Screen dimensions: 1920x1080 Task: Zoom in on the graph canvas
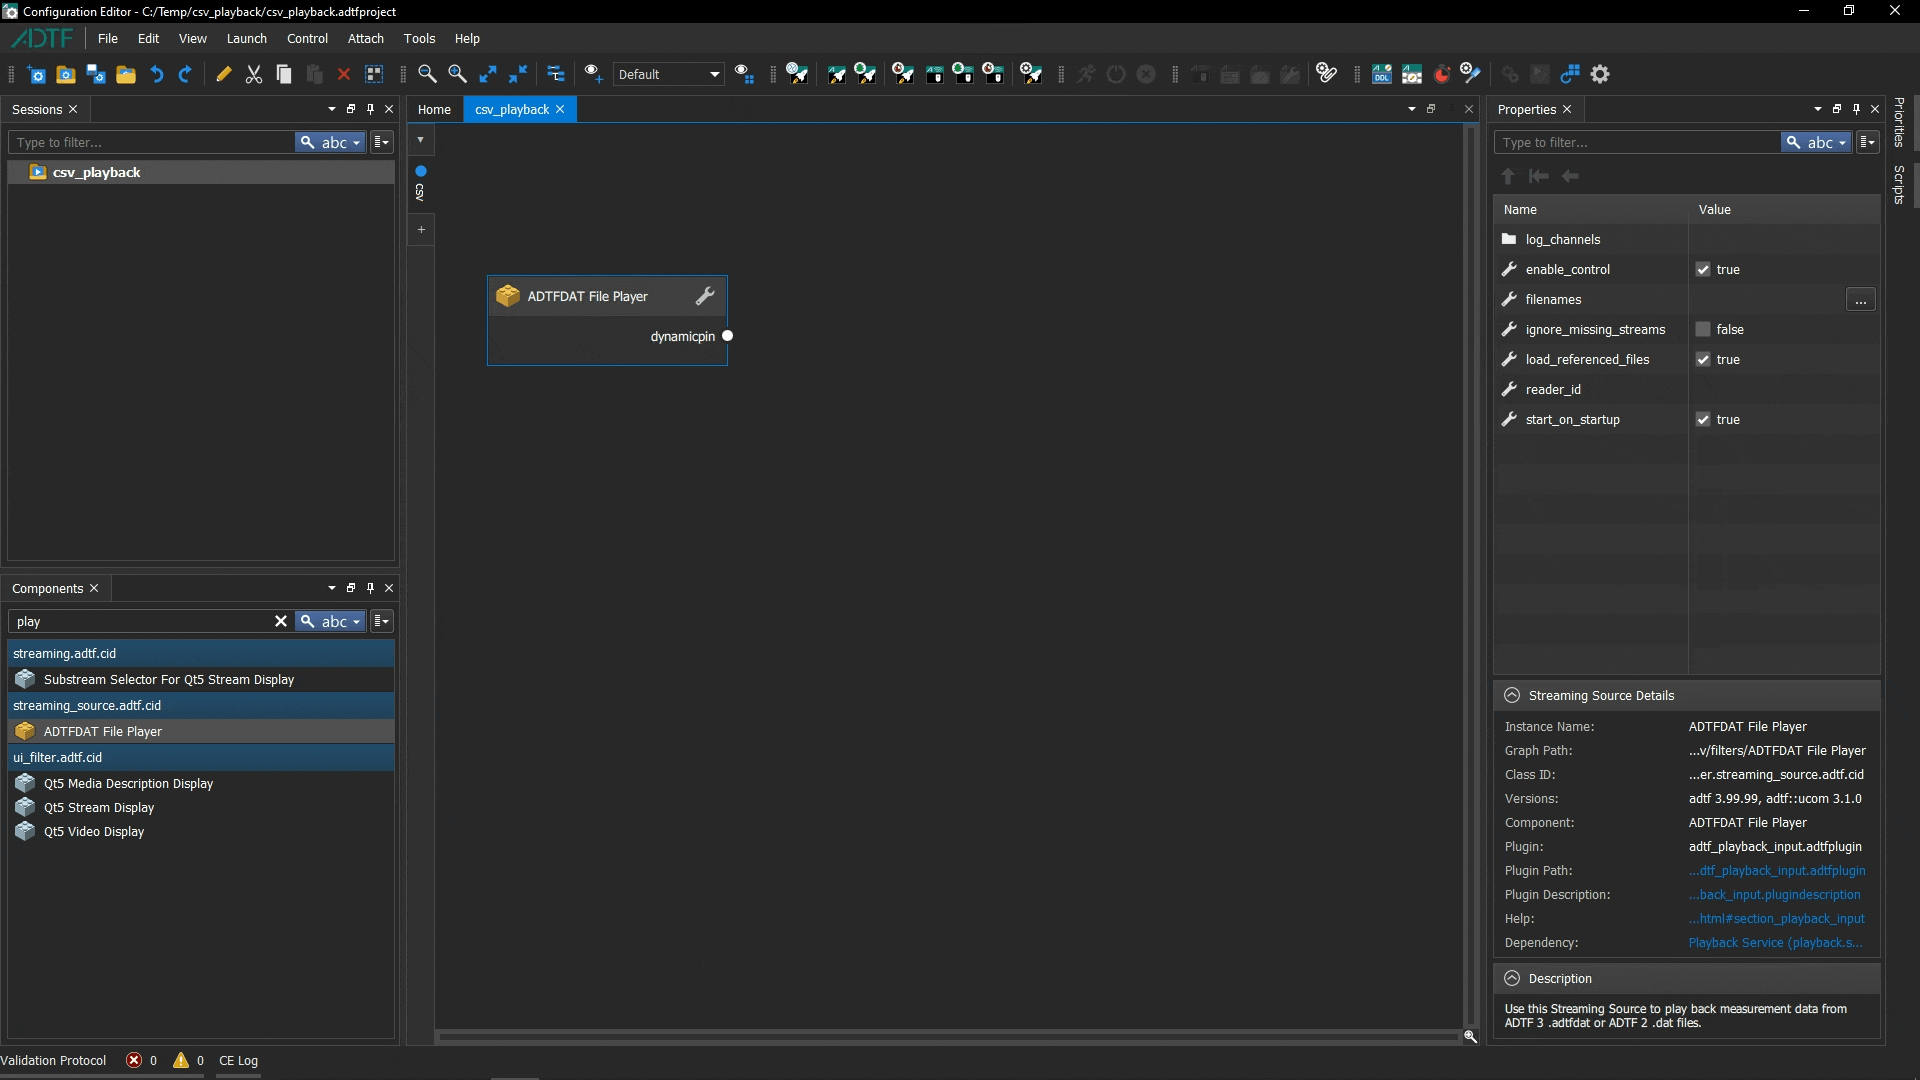coord(457,74)
